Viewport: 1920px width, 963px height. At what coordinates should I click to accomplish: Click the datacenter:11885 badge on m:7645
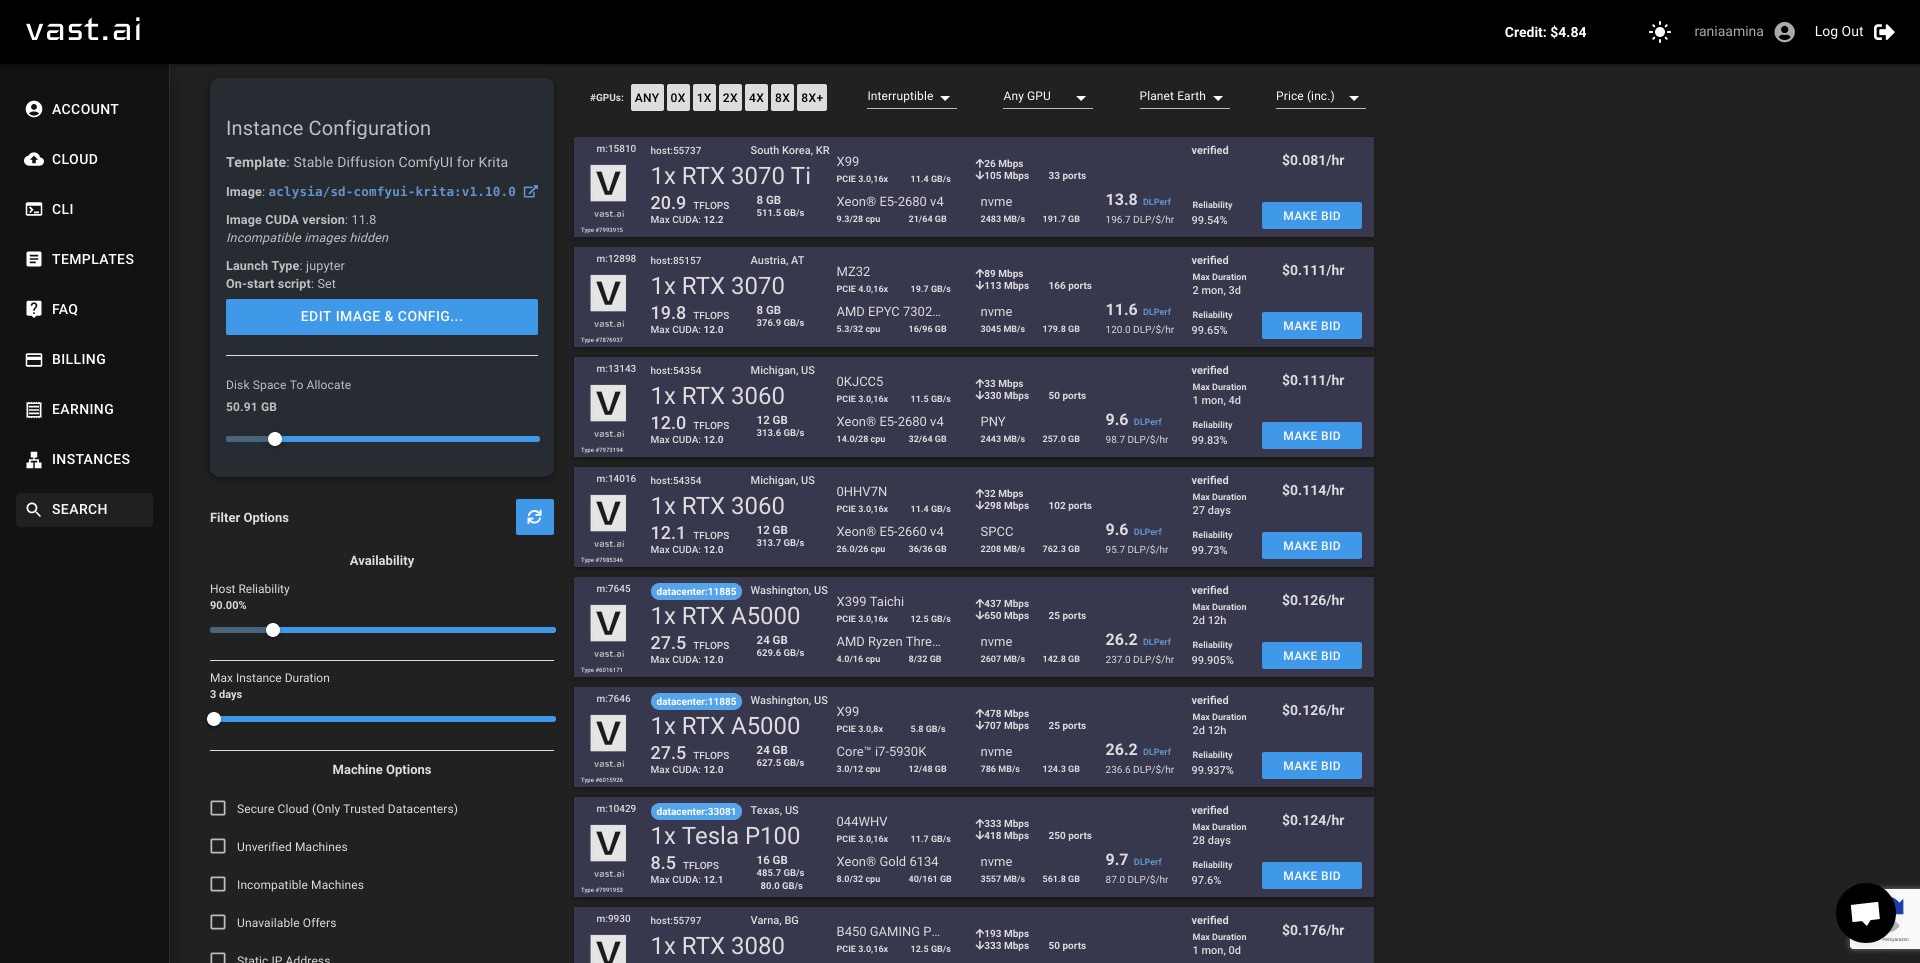[x=696, y=591]
